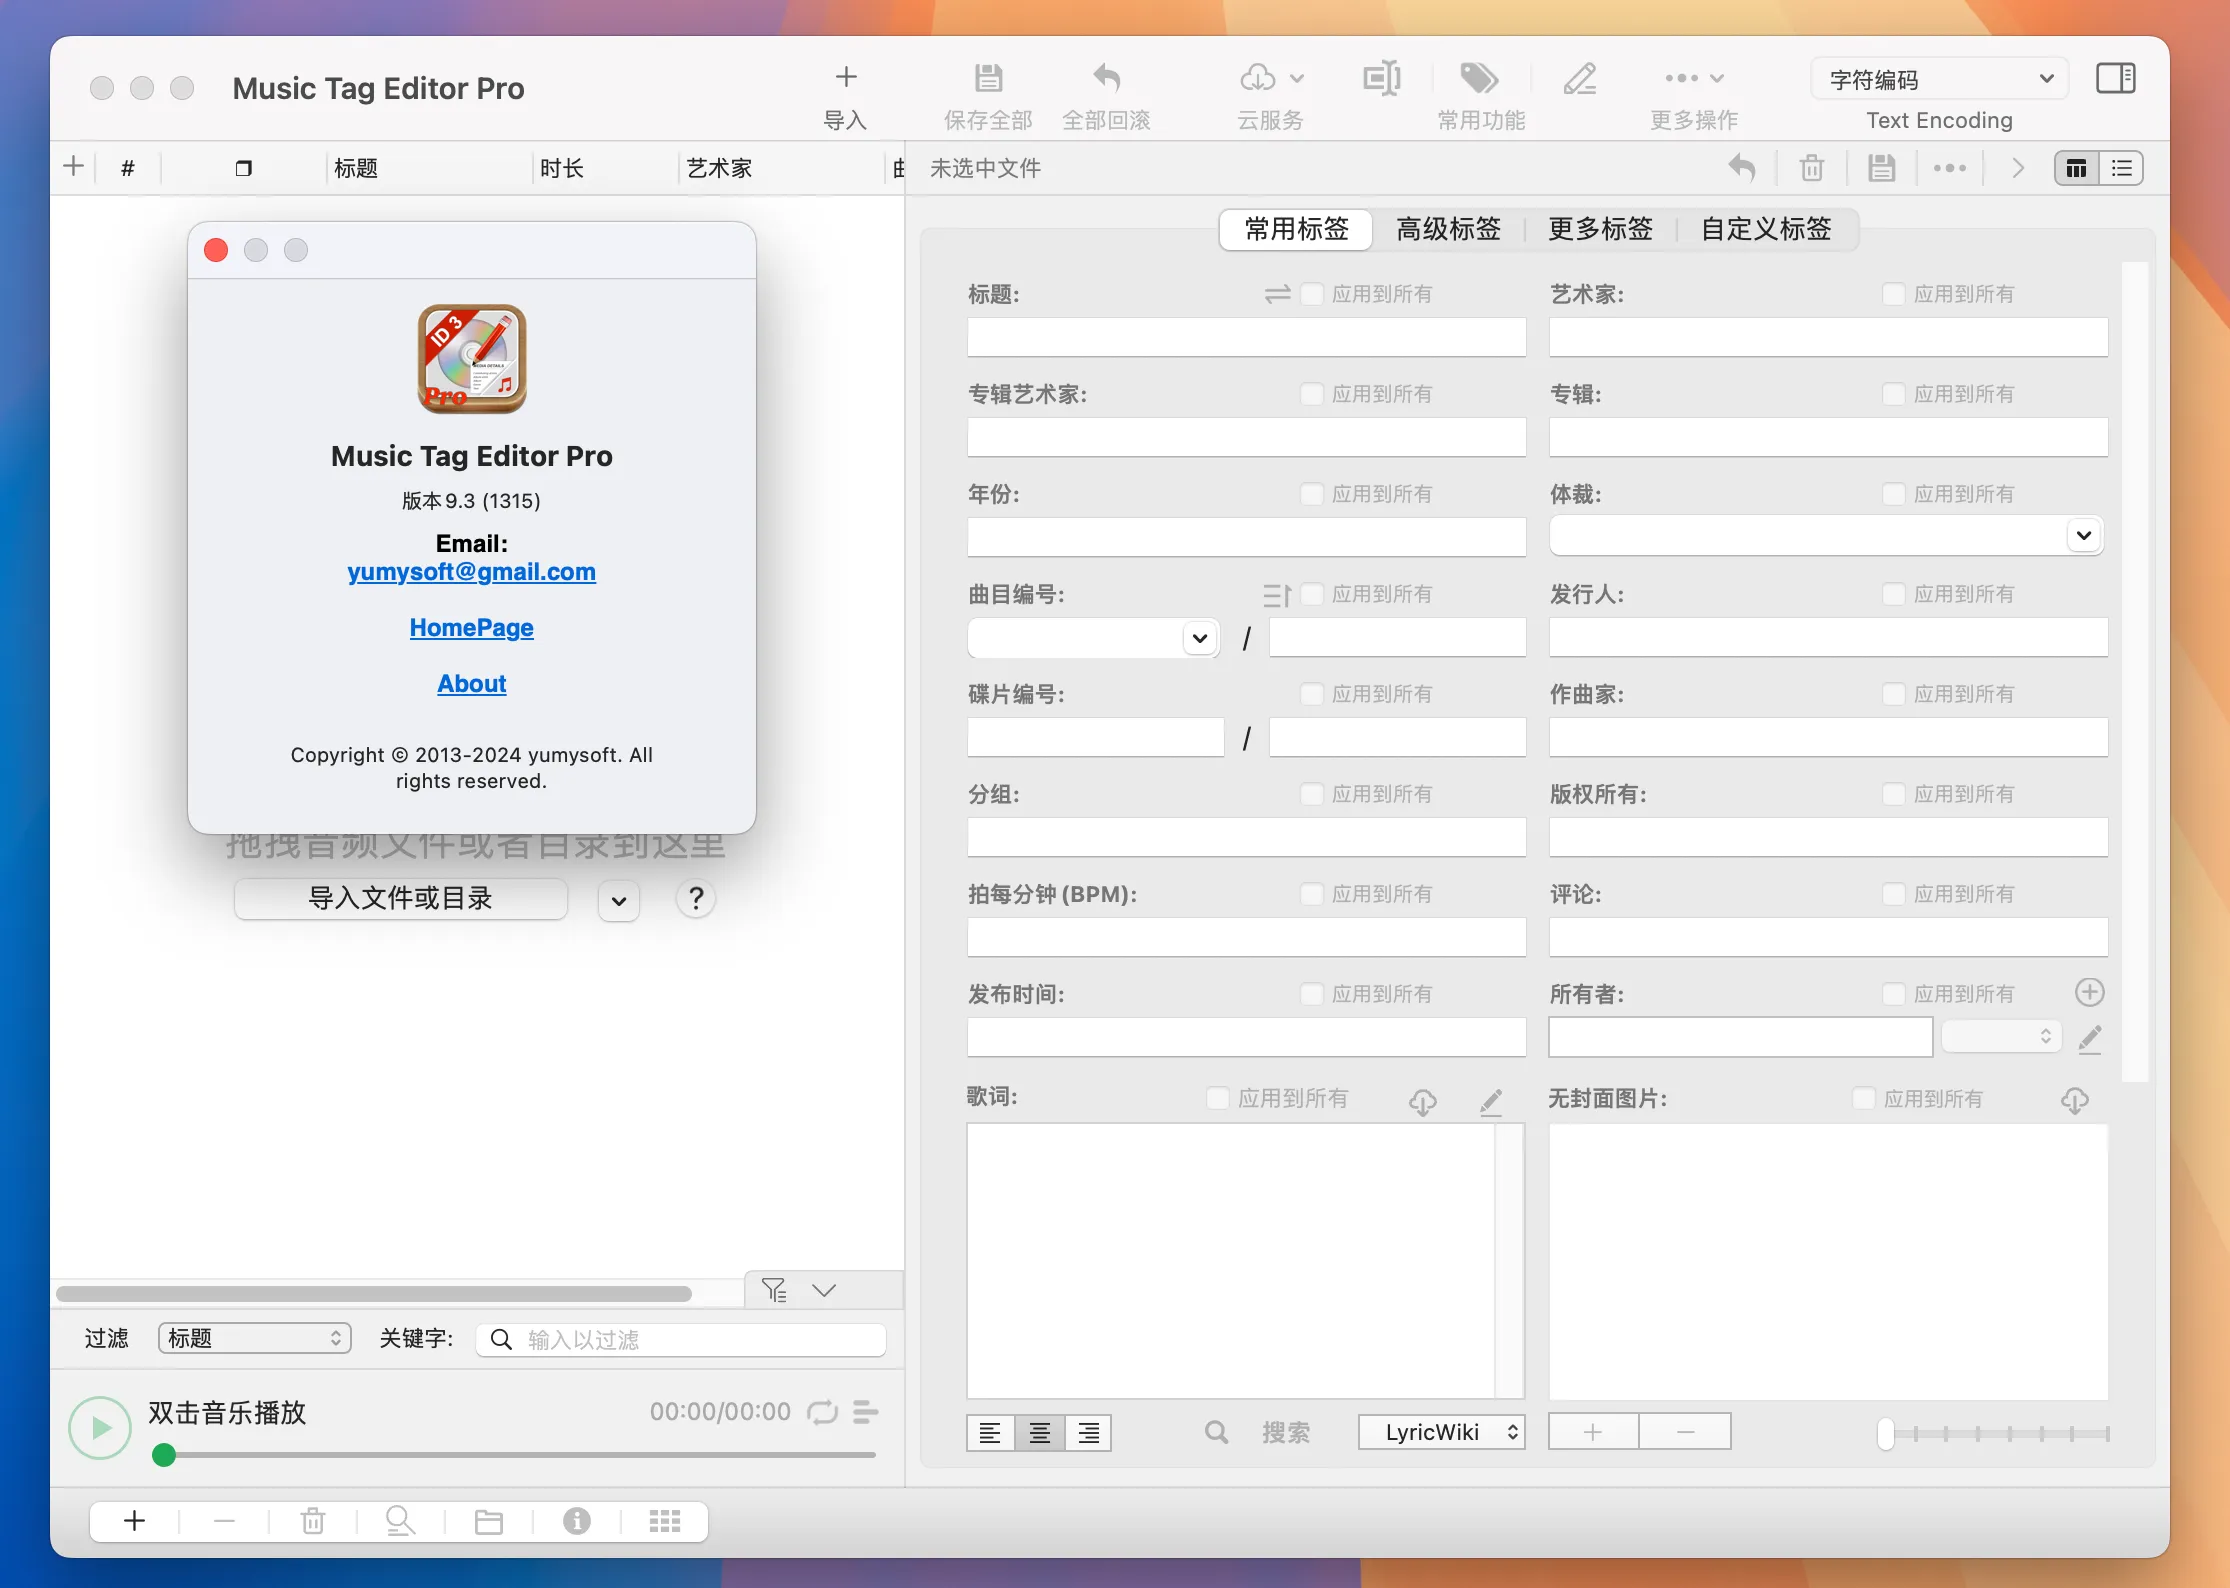Screen dimensions: 2230x1588
Task: Click the save disk icon in file header bar
Action: tap(1882, 168)
